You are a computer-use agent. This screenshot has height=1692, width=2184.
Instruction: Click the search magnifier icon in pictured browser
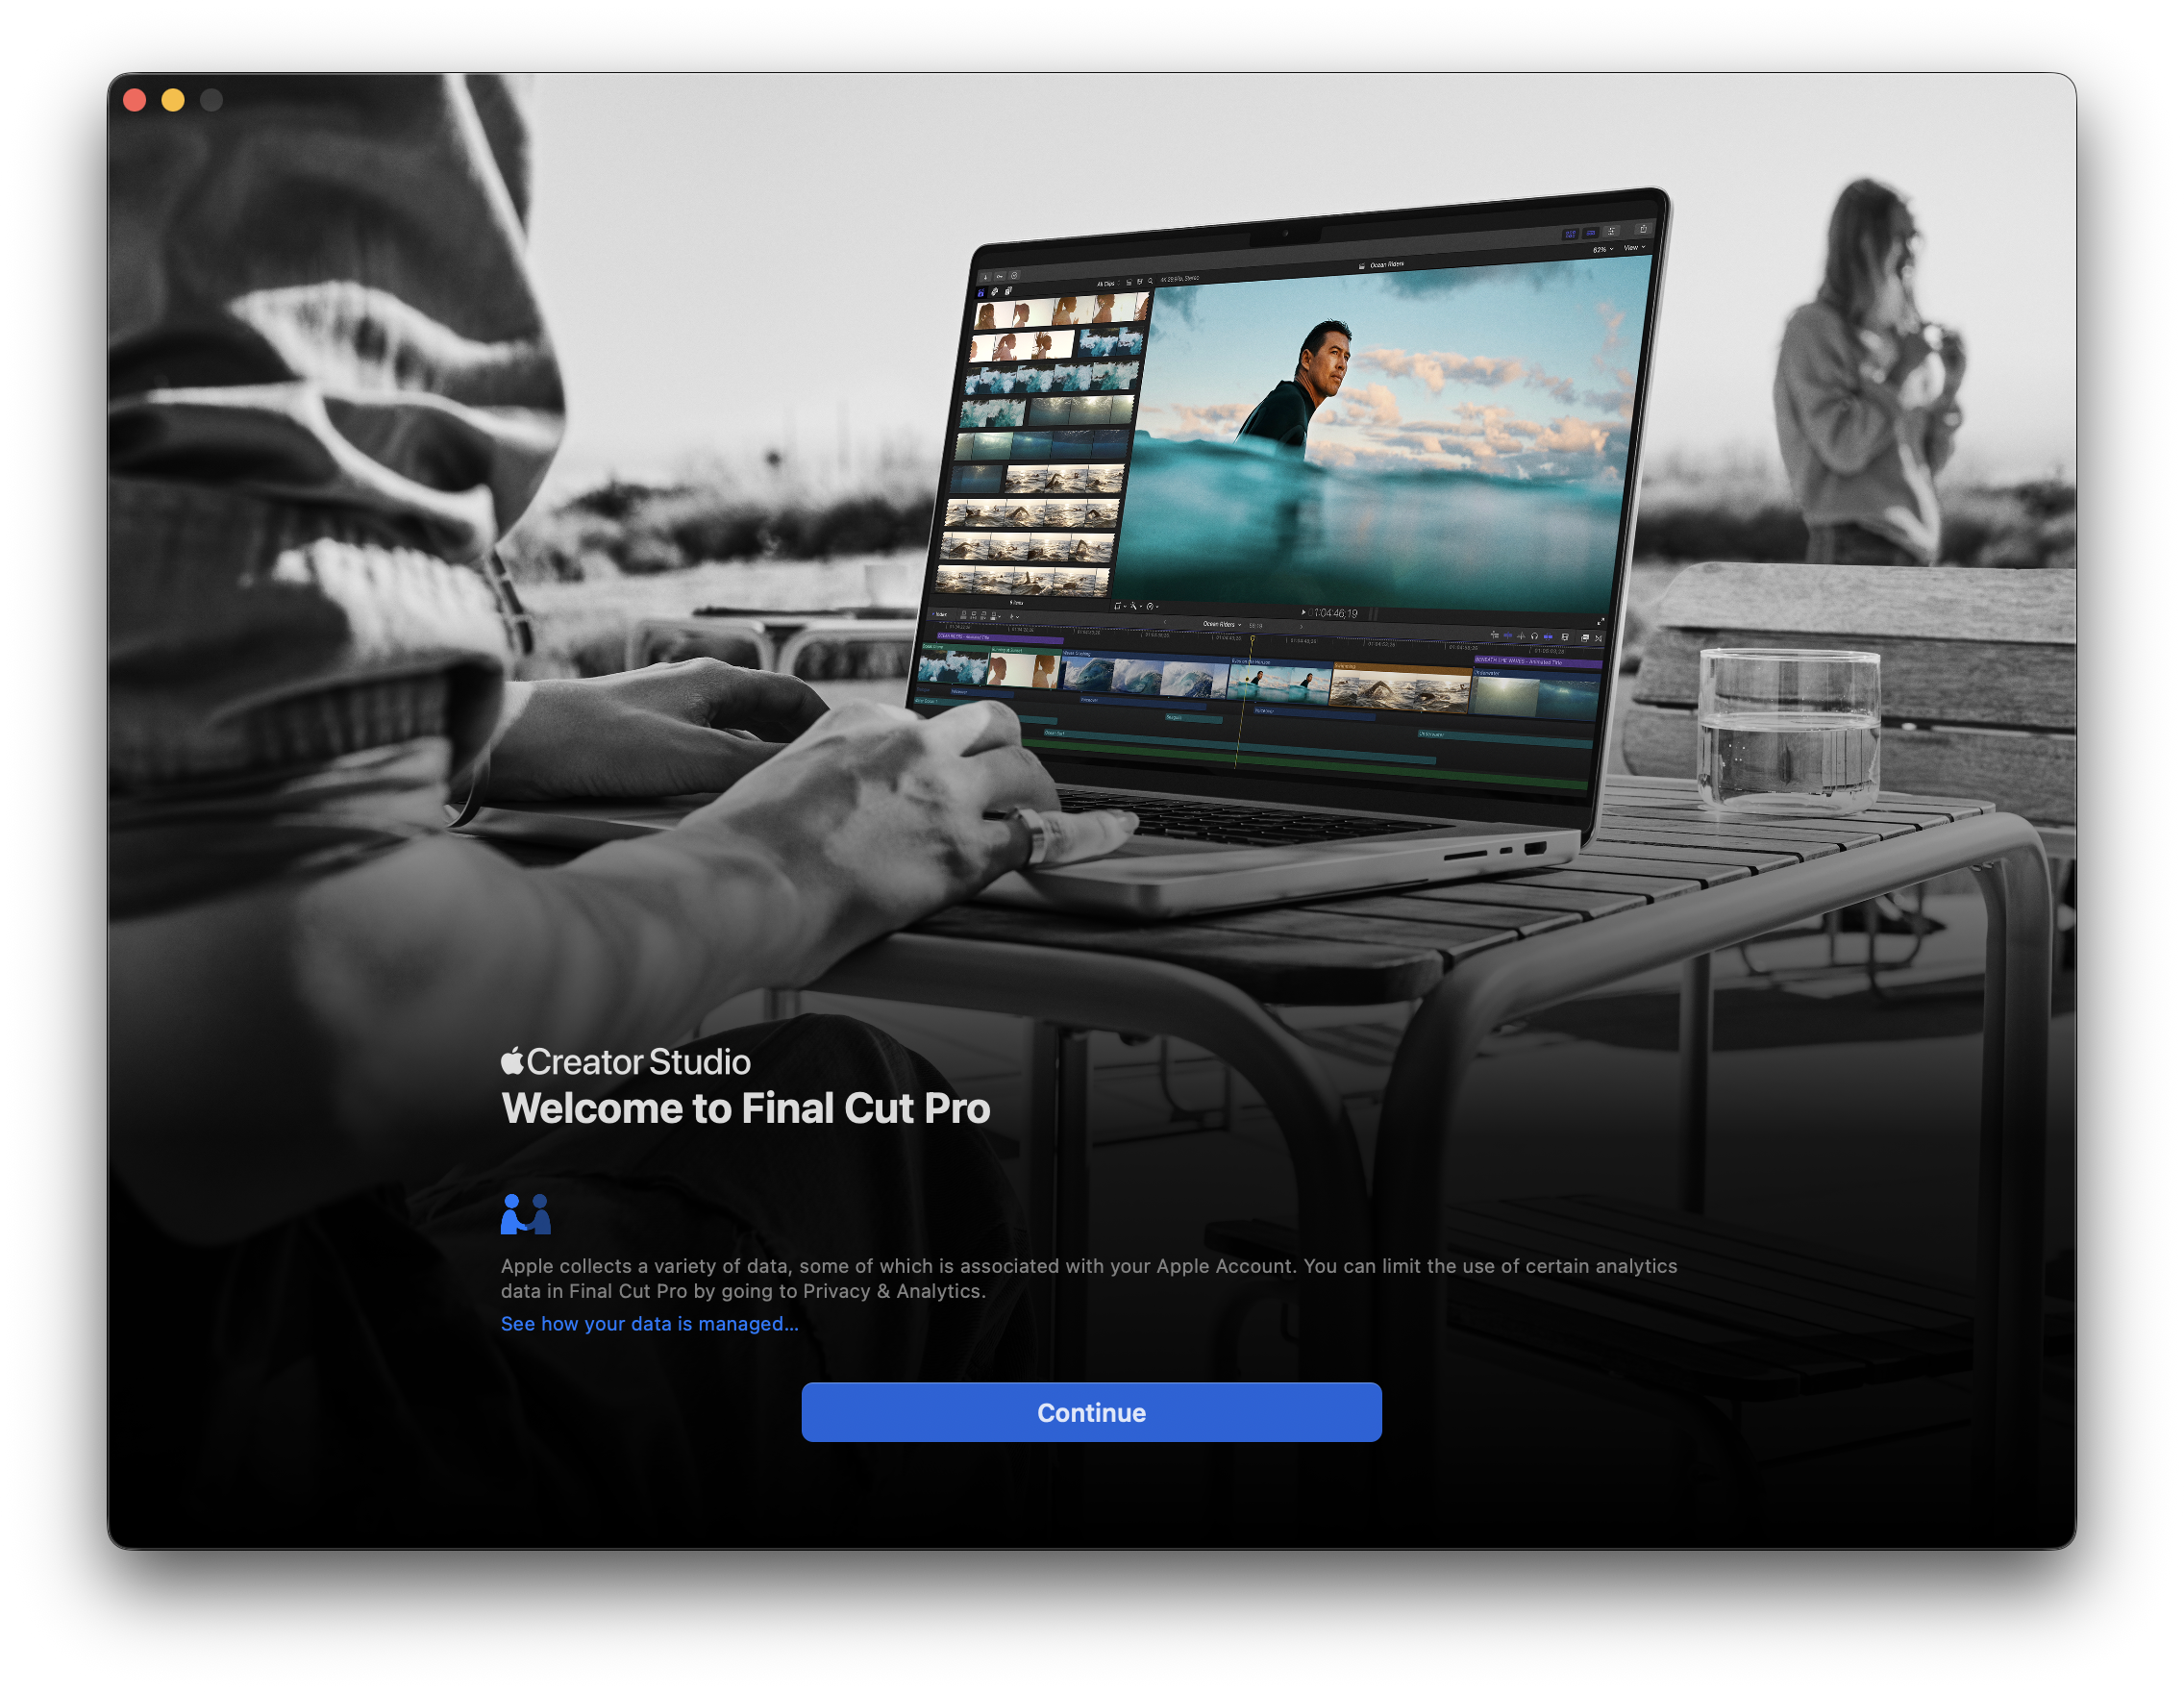pyautogui.click(x=1150, y=281)
